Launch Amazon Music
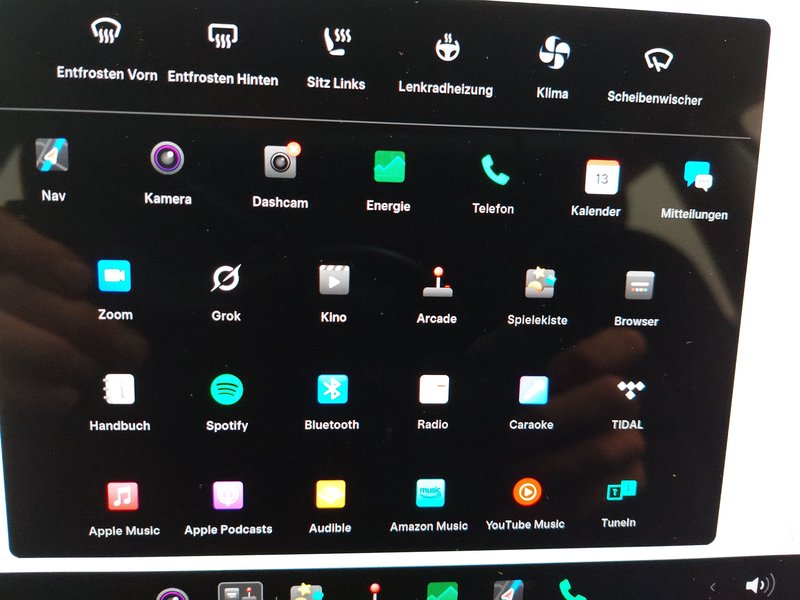The height and width of the screenshot is (600, 800). click(431, 493)
